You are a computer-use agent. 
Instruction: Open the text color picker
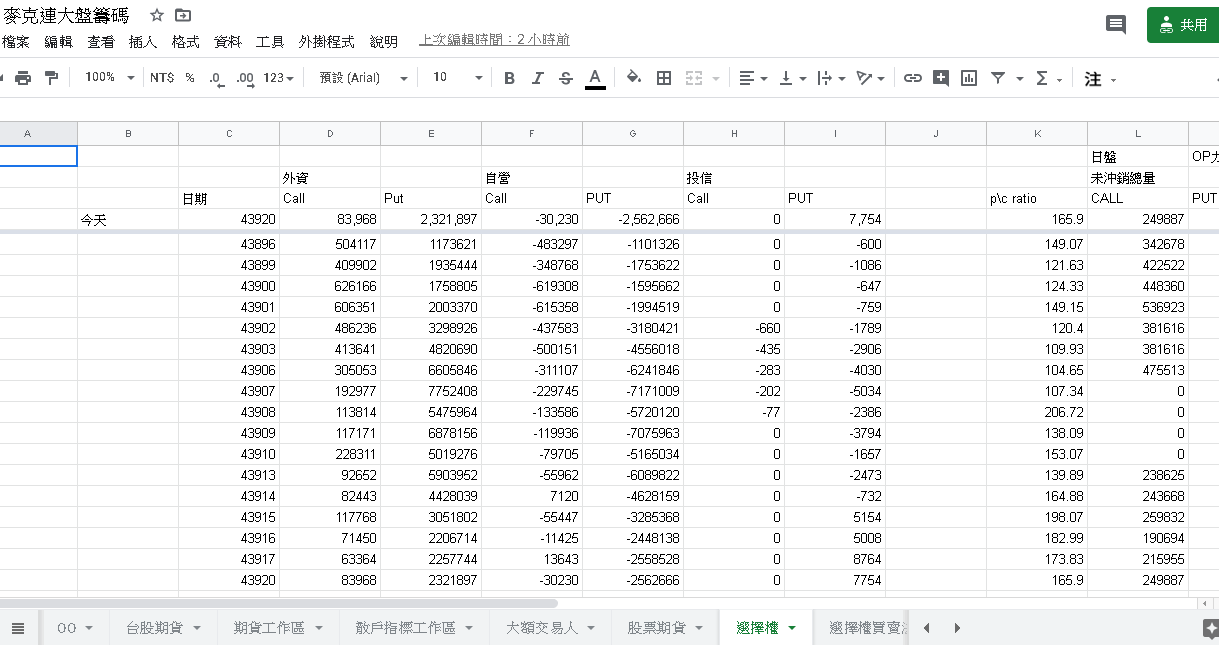[595, 78]
